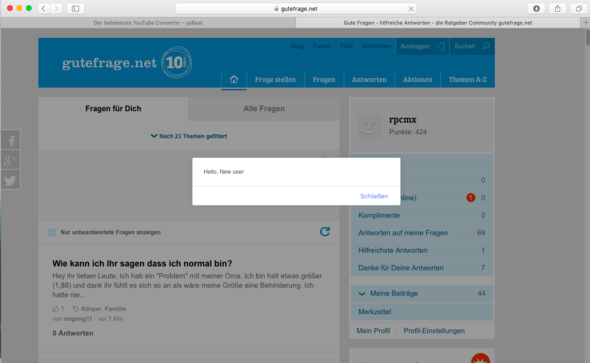The height and width of the screenshot is (363, 590).
Task: Open Hilfreichste Antworten link
Action: point(393,250)
